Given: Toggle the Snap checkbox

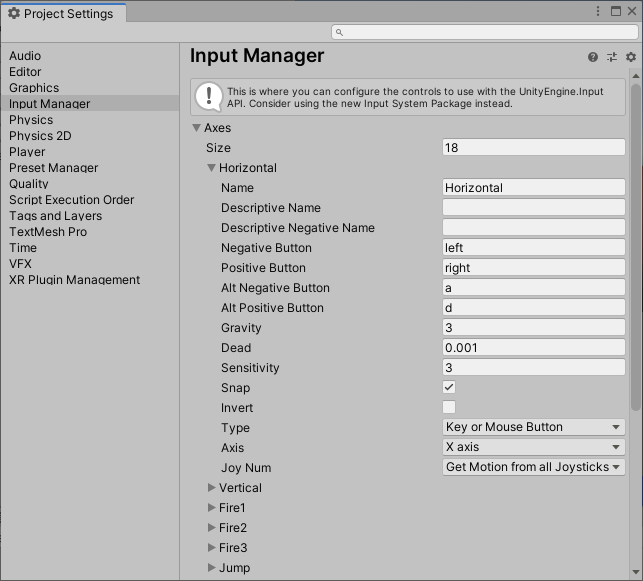Looking at the screenshot, I should (449, 387).
